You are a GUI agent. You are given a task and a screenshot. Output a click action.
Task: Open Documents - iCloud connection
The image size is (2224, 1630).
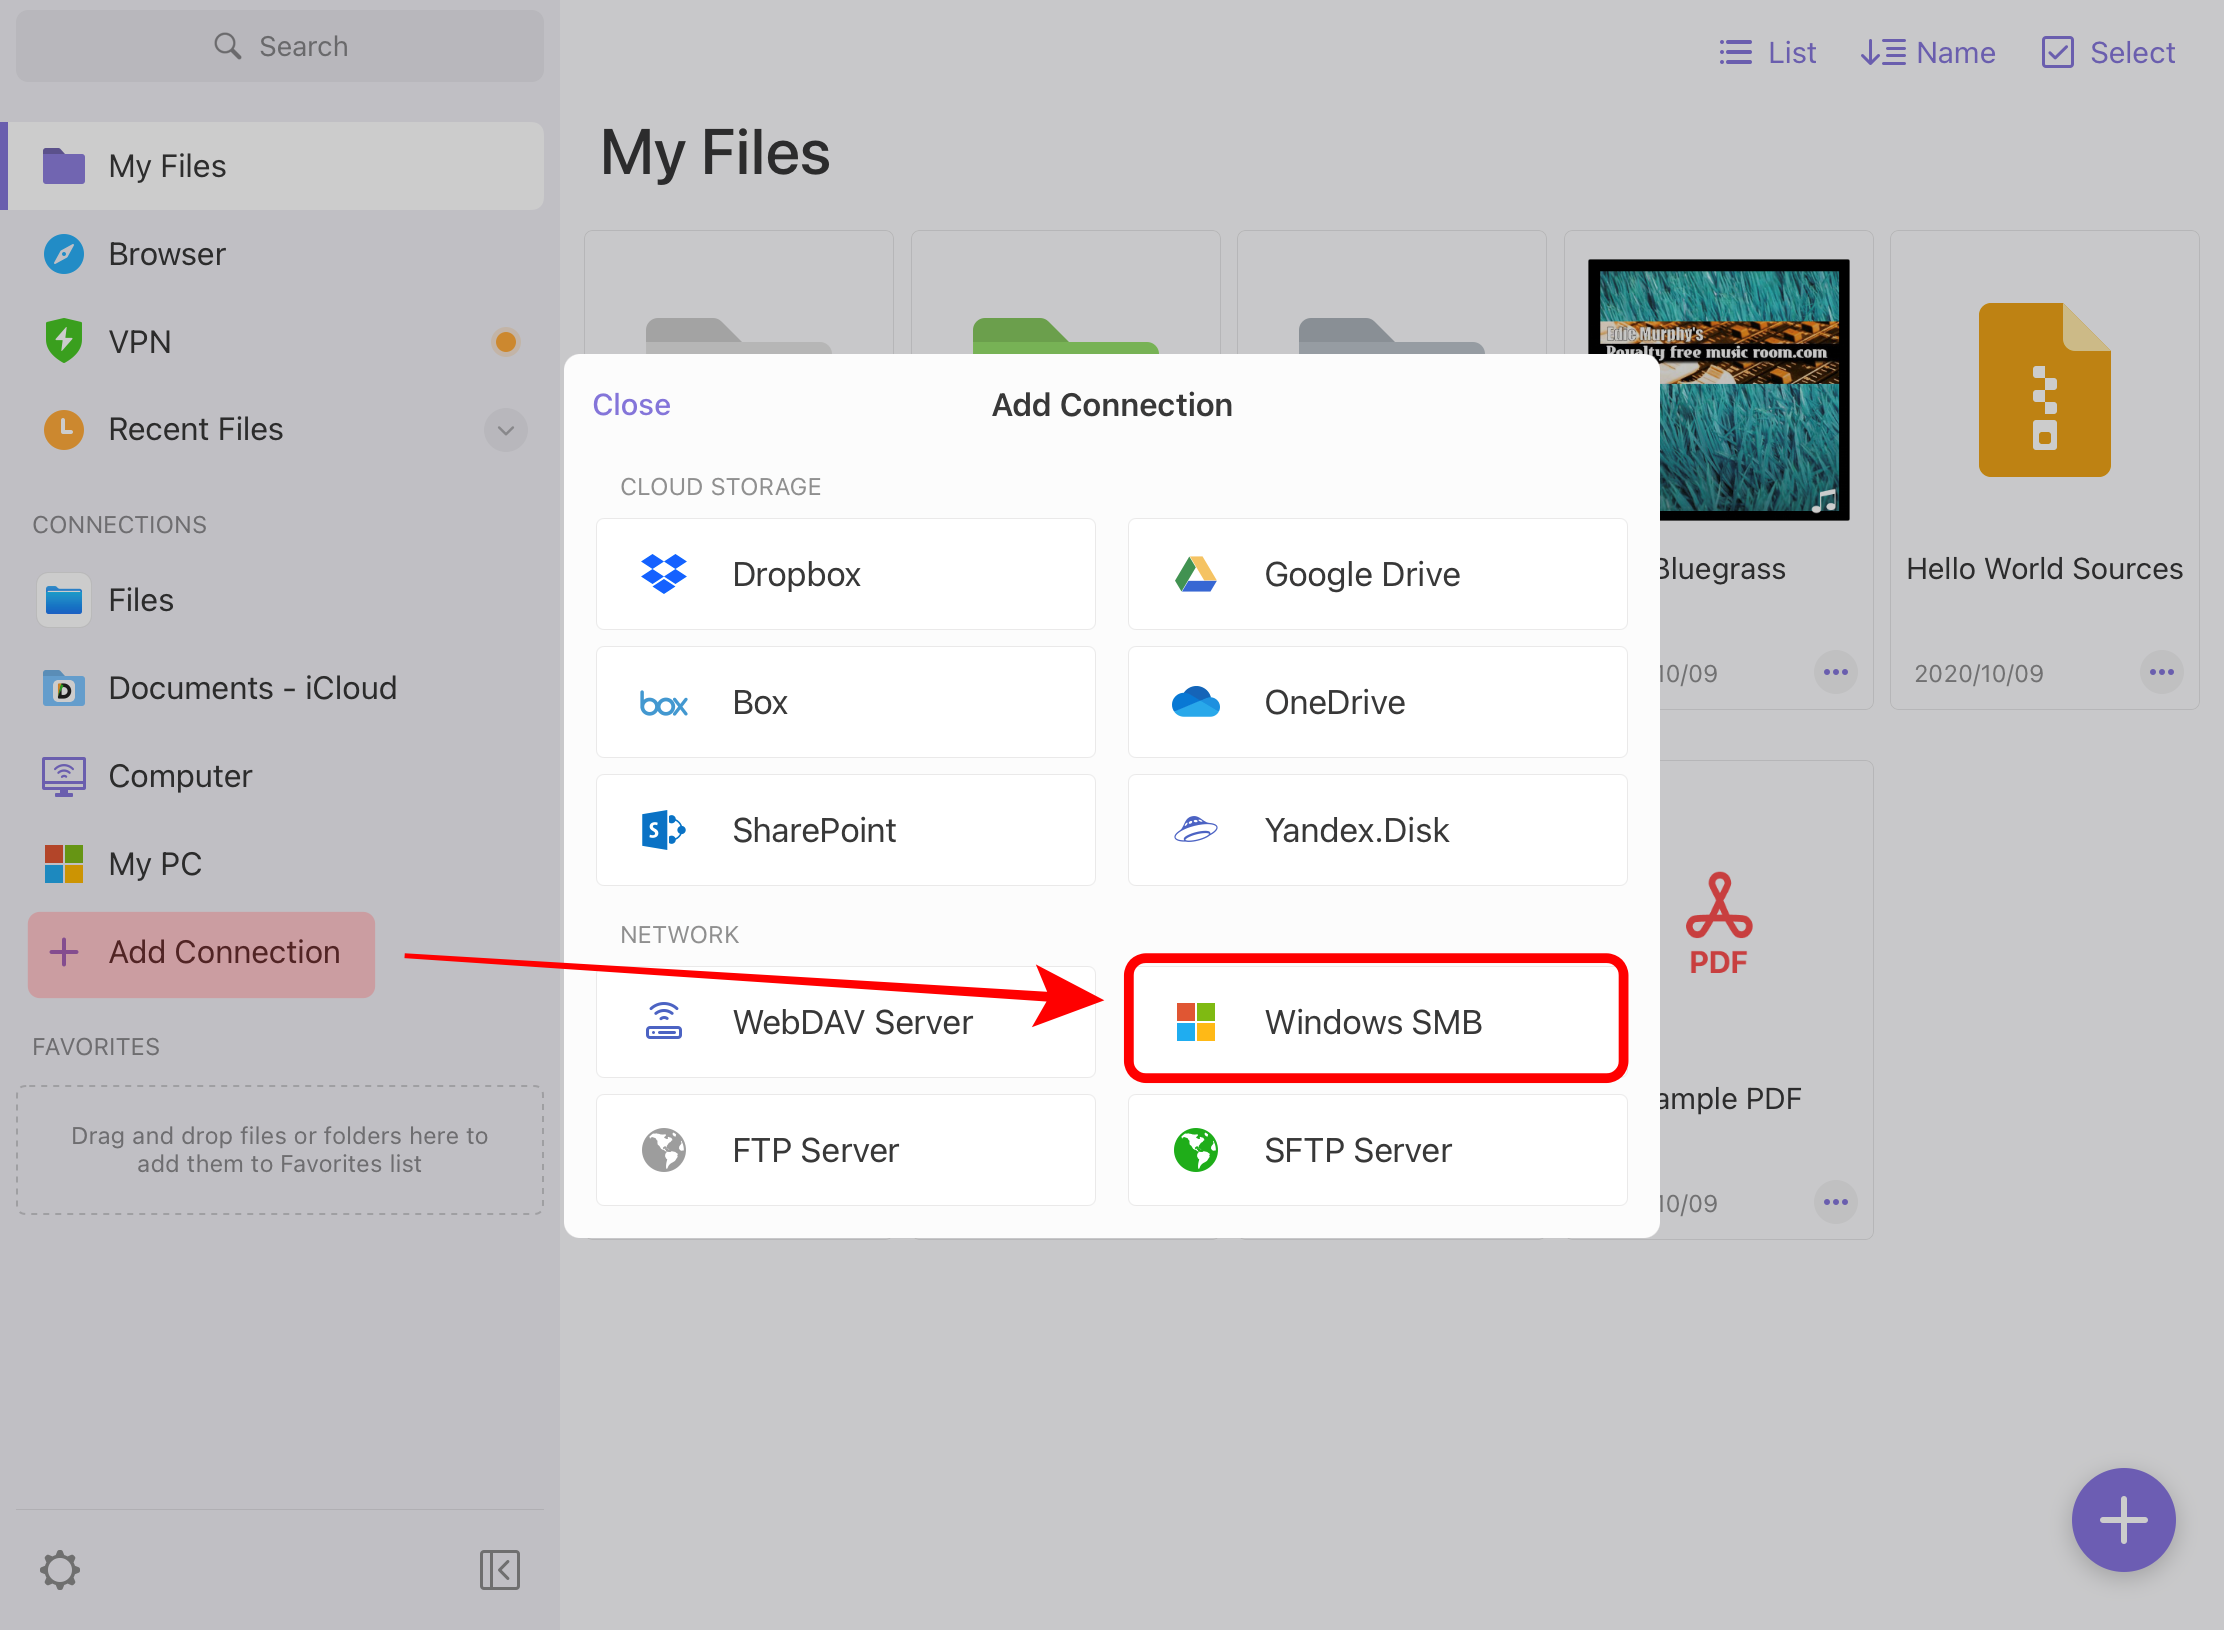click(x=252, y=688)
